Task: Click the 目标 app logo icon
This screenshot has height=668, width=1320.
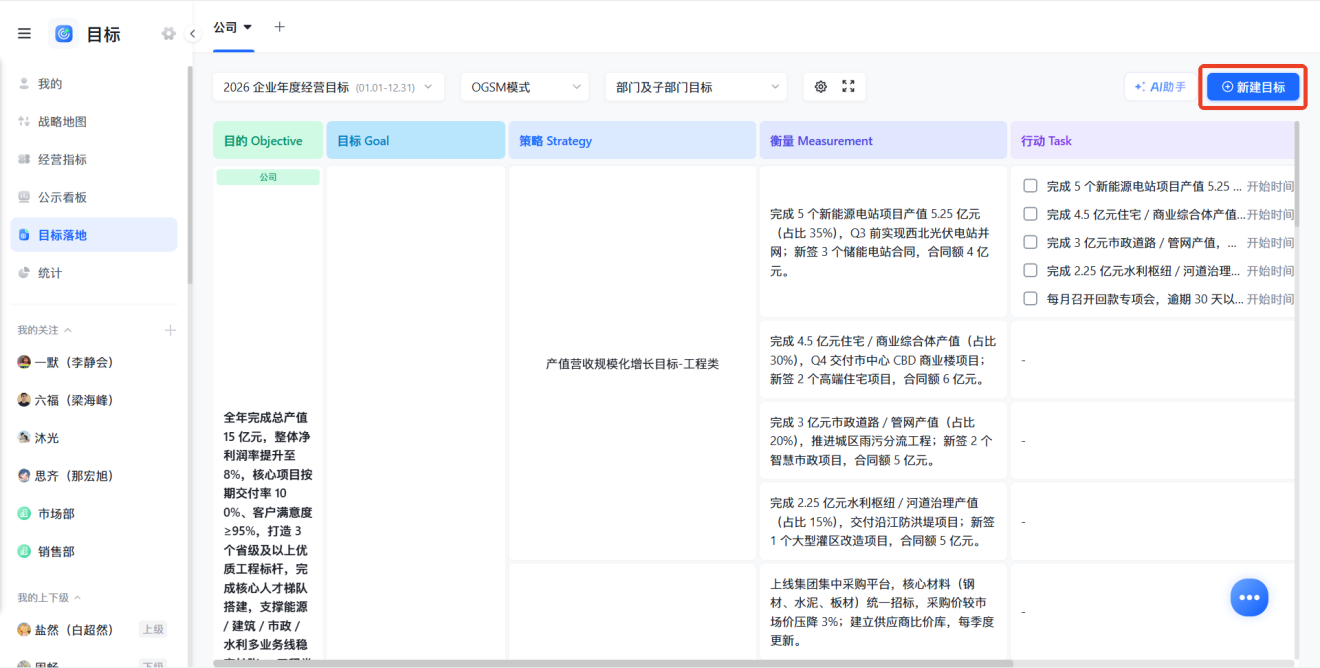Action: [64, 34]
